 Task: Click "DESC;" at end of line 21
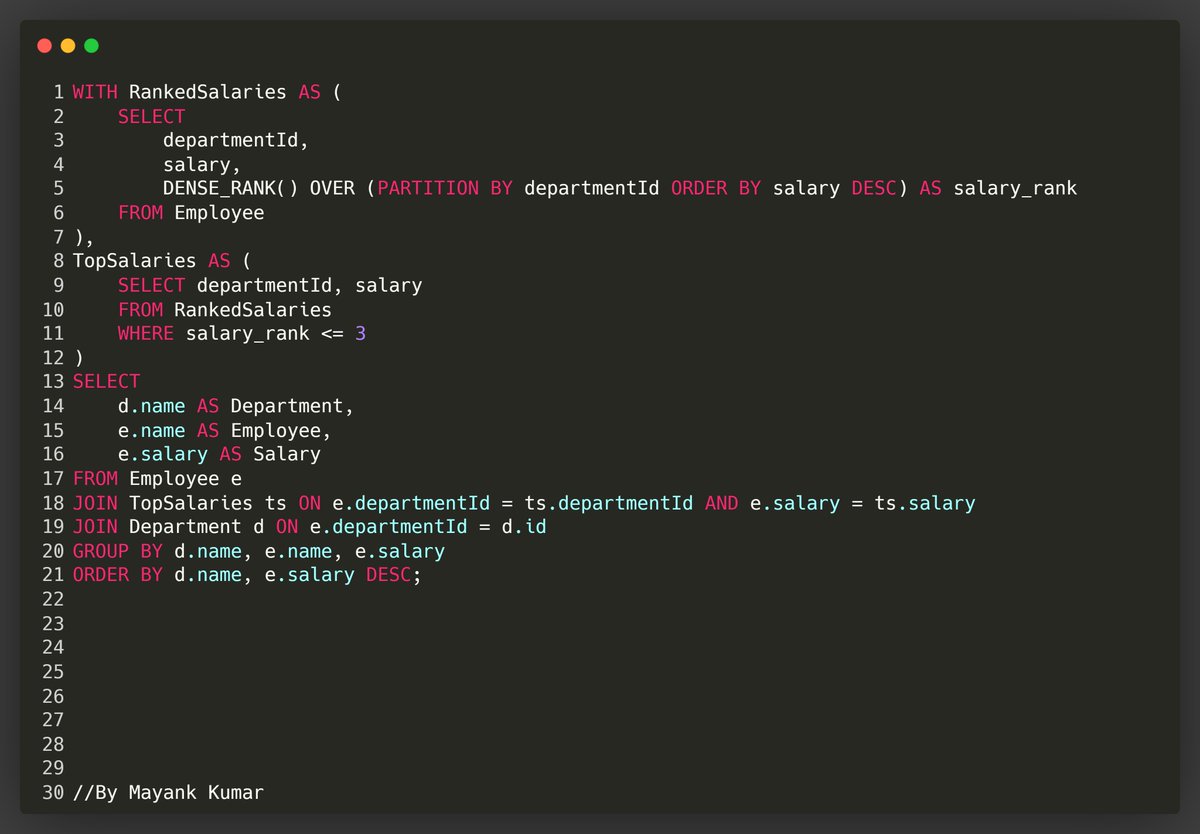point(394,575)
